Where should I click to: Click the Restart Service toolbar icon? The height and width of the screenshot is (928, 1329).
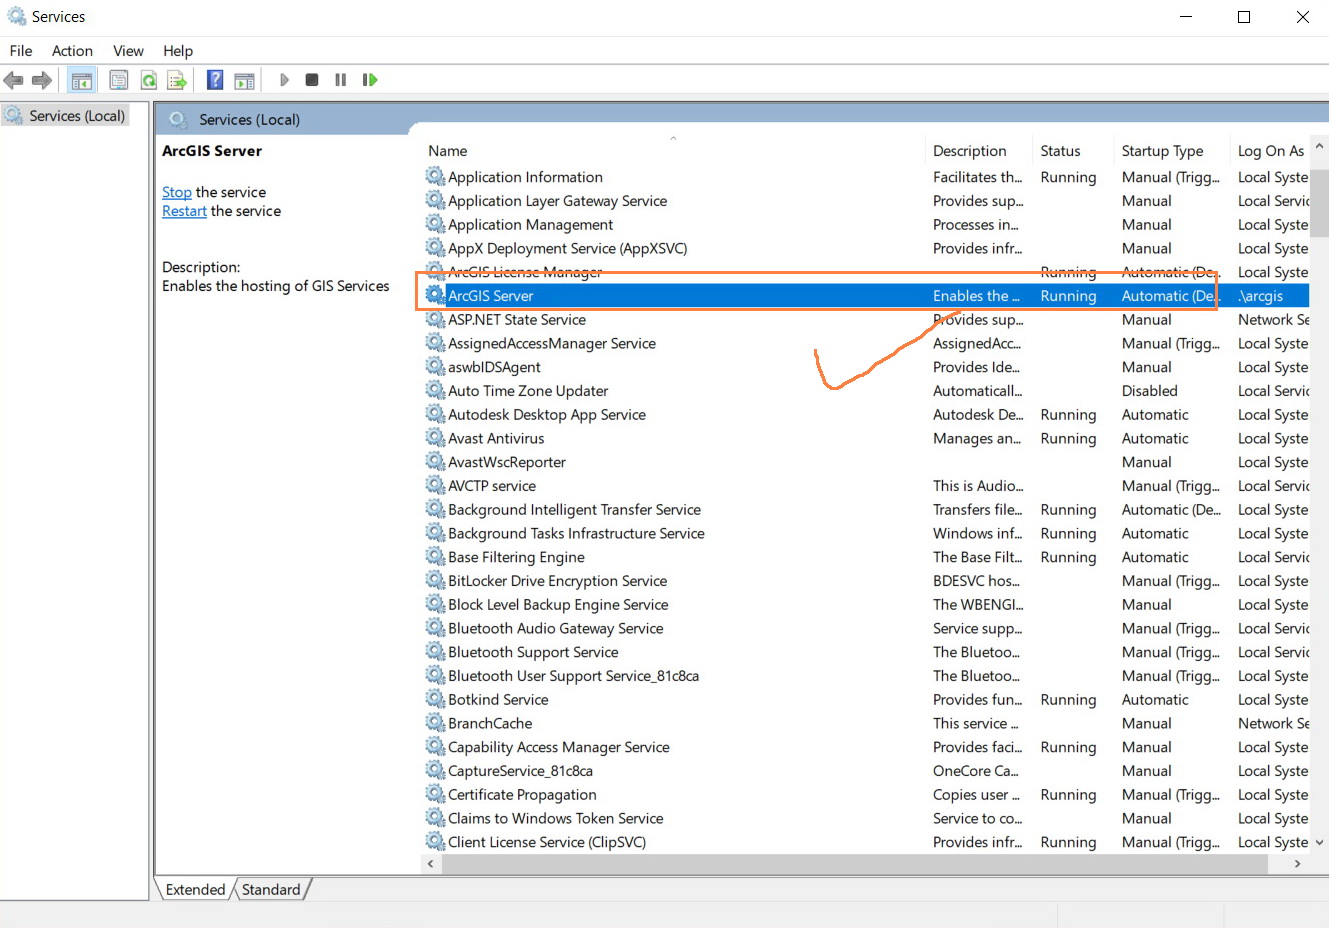(x=370, y=80)
